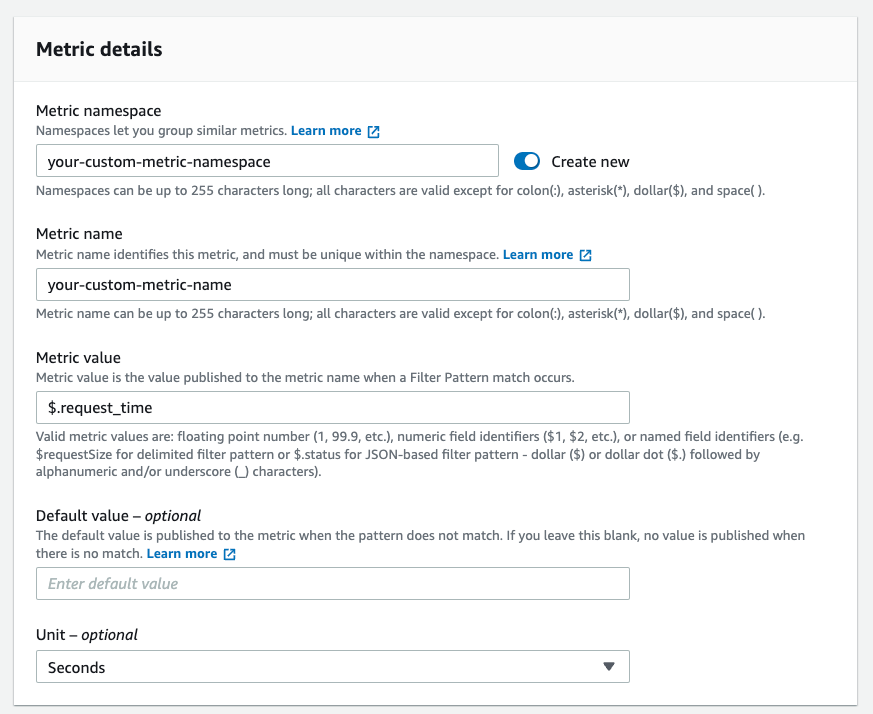Click the external link icon beside Default value Learn more
Image resolution: width=873 pixels, height=714 pixels.
pos(229,554)
